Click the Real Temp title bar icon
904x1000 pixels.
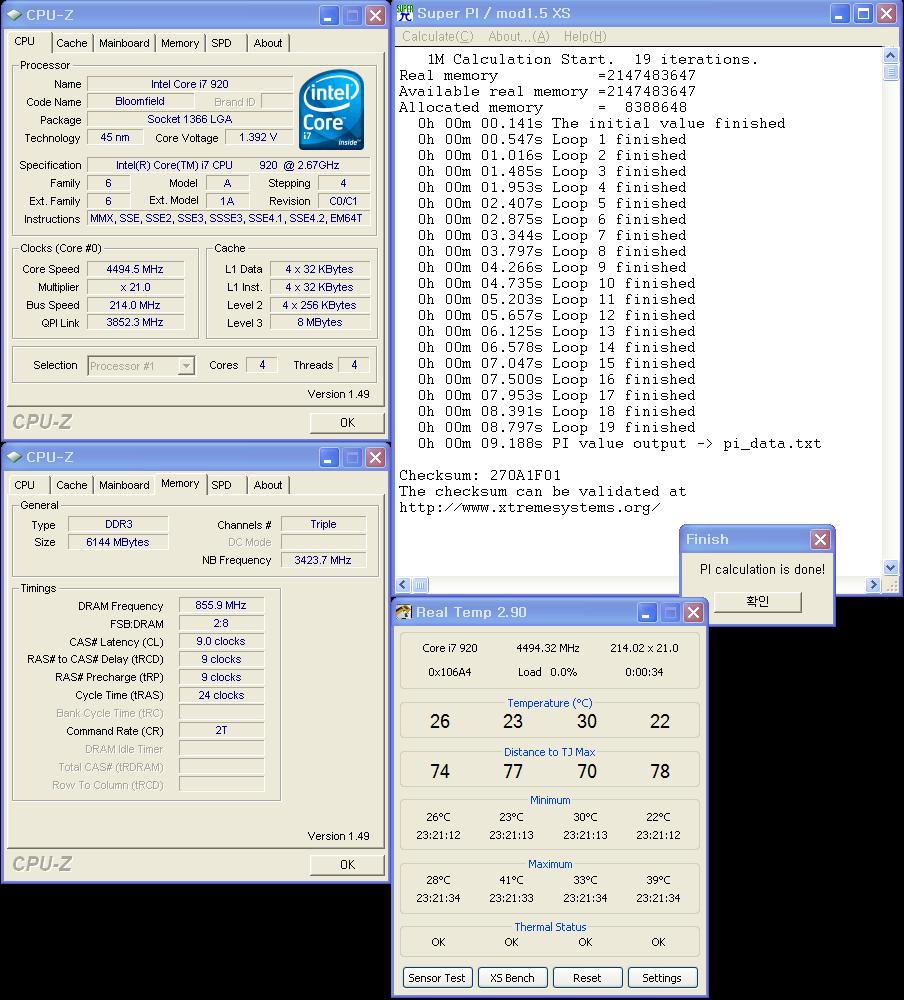403,612
